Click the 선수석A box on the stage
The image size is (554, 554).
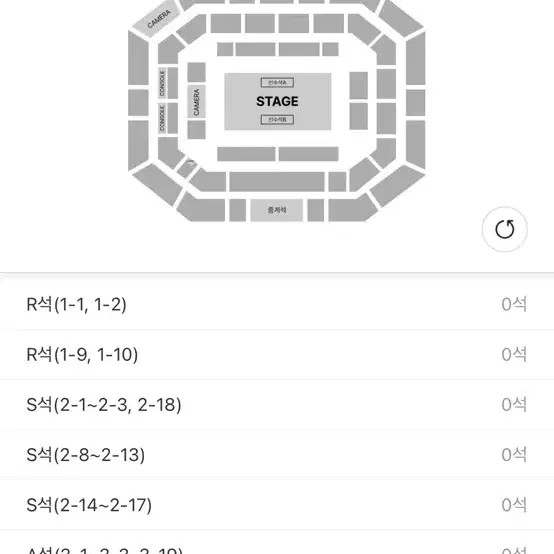(x=277, y=83)
